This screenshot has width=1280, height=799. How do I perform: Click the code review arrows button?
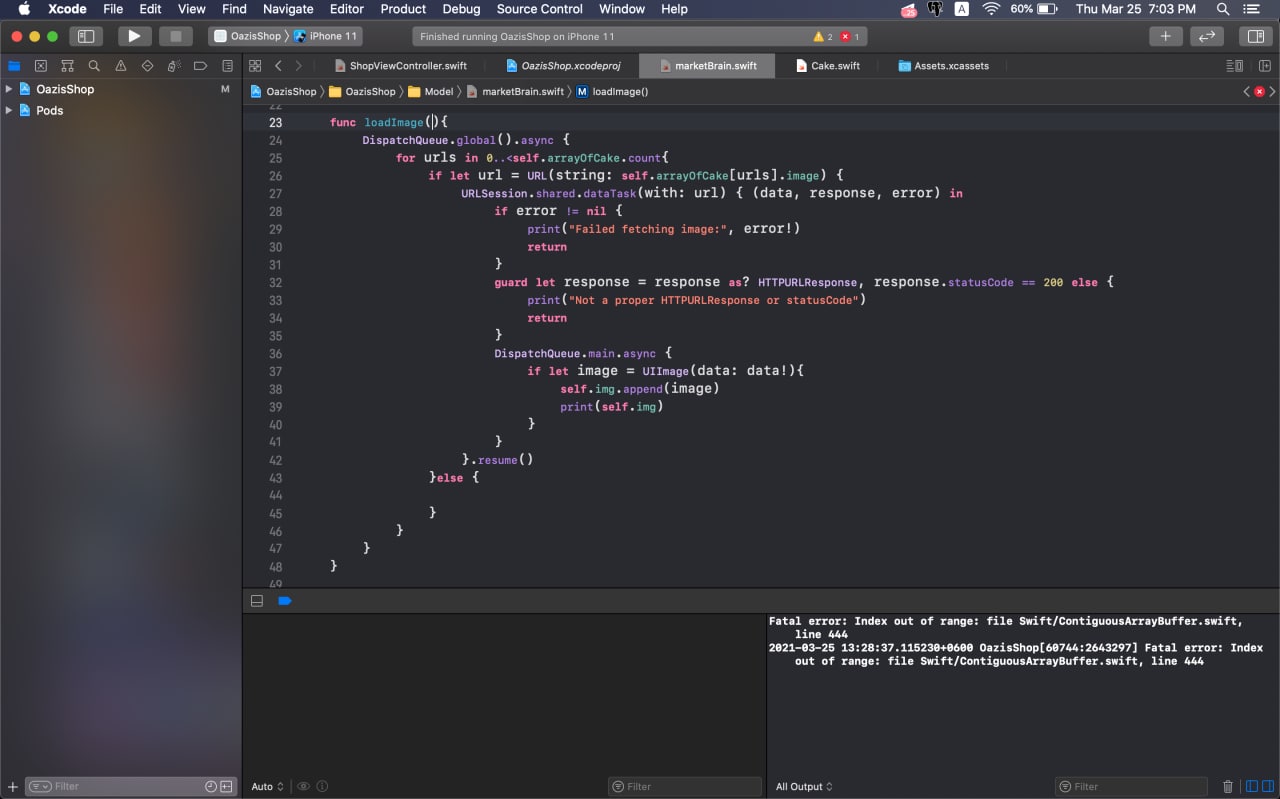tap(1207, 36)
